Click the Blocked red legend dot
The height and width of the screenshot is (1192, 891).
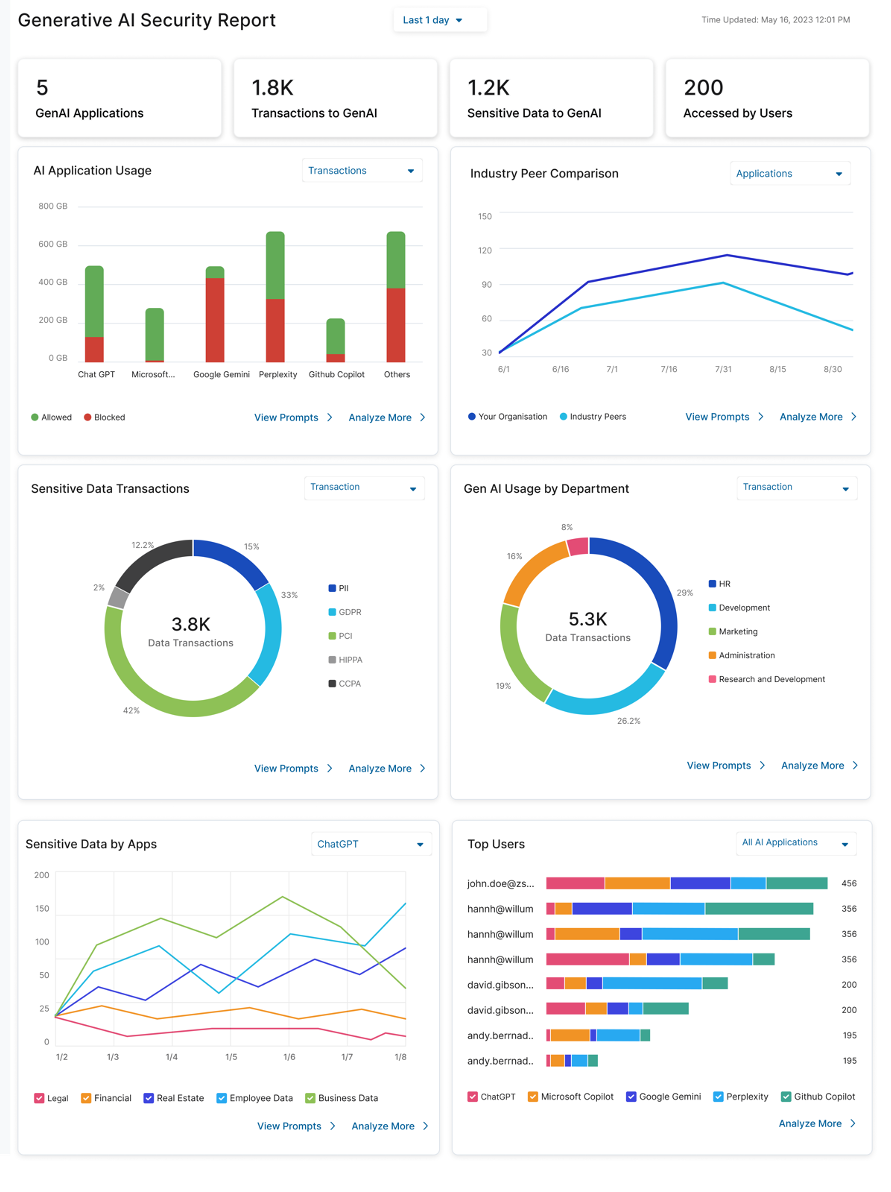87,417
